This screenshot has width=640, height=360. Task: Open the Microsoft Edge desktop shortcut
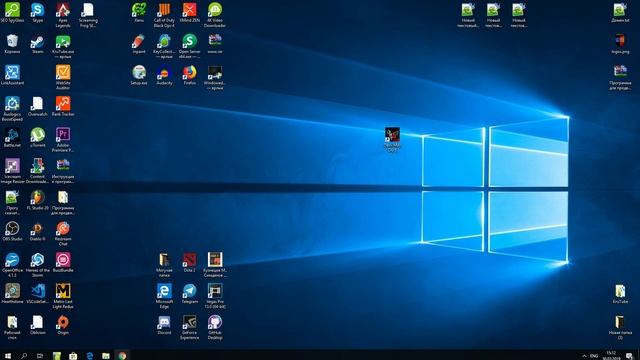point(164,297)
